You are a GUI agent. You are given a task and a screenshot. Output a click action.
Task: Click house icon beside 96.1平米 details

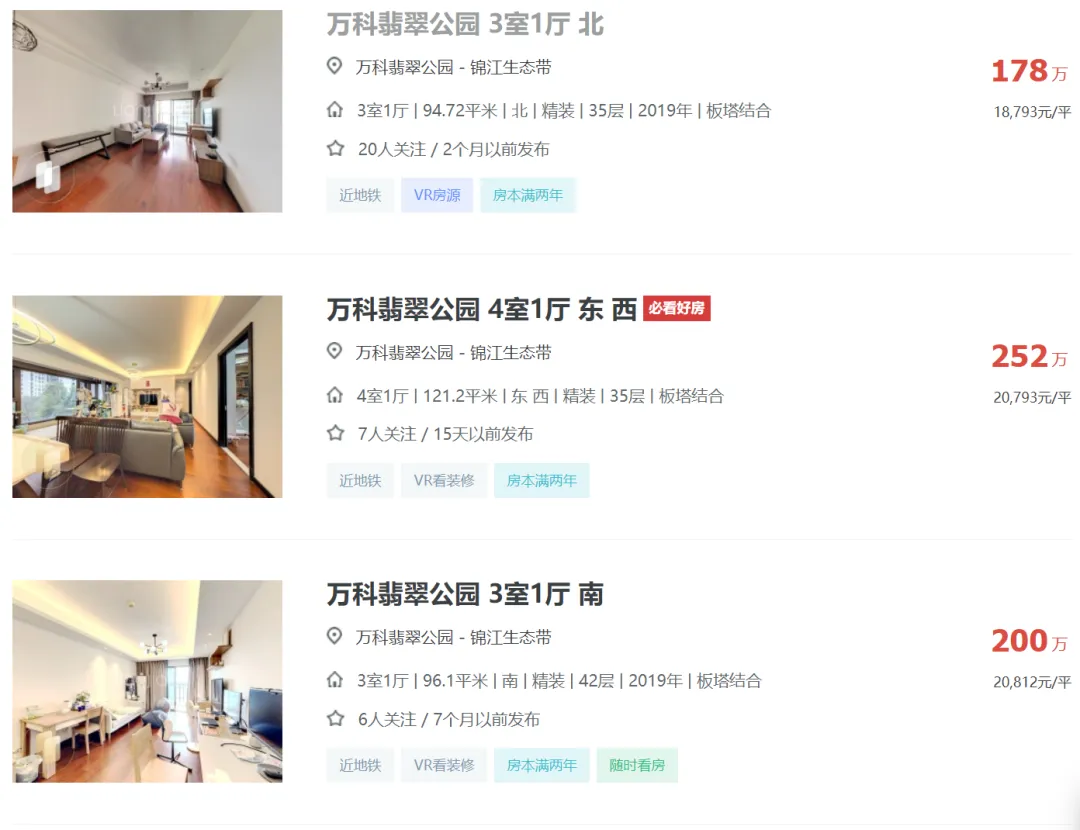point(335,680)
